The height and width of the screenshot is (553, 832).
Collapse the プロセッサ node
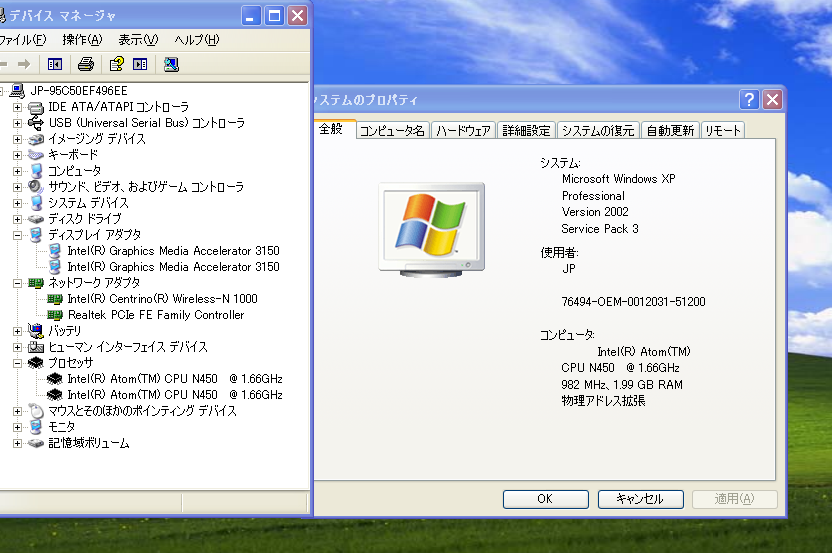pyautogui.click(x=18, y=362)
